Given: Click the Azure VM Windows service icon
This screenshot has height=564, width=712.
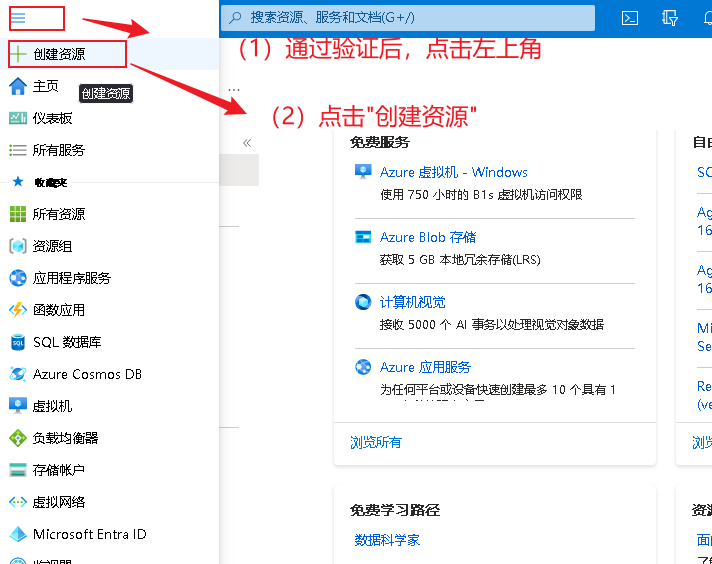Looking at the screenshot, I should 363,172.
